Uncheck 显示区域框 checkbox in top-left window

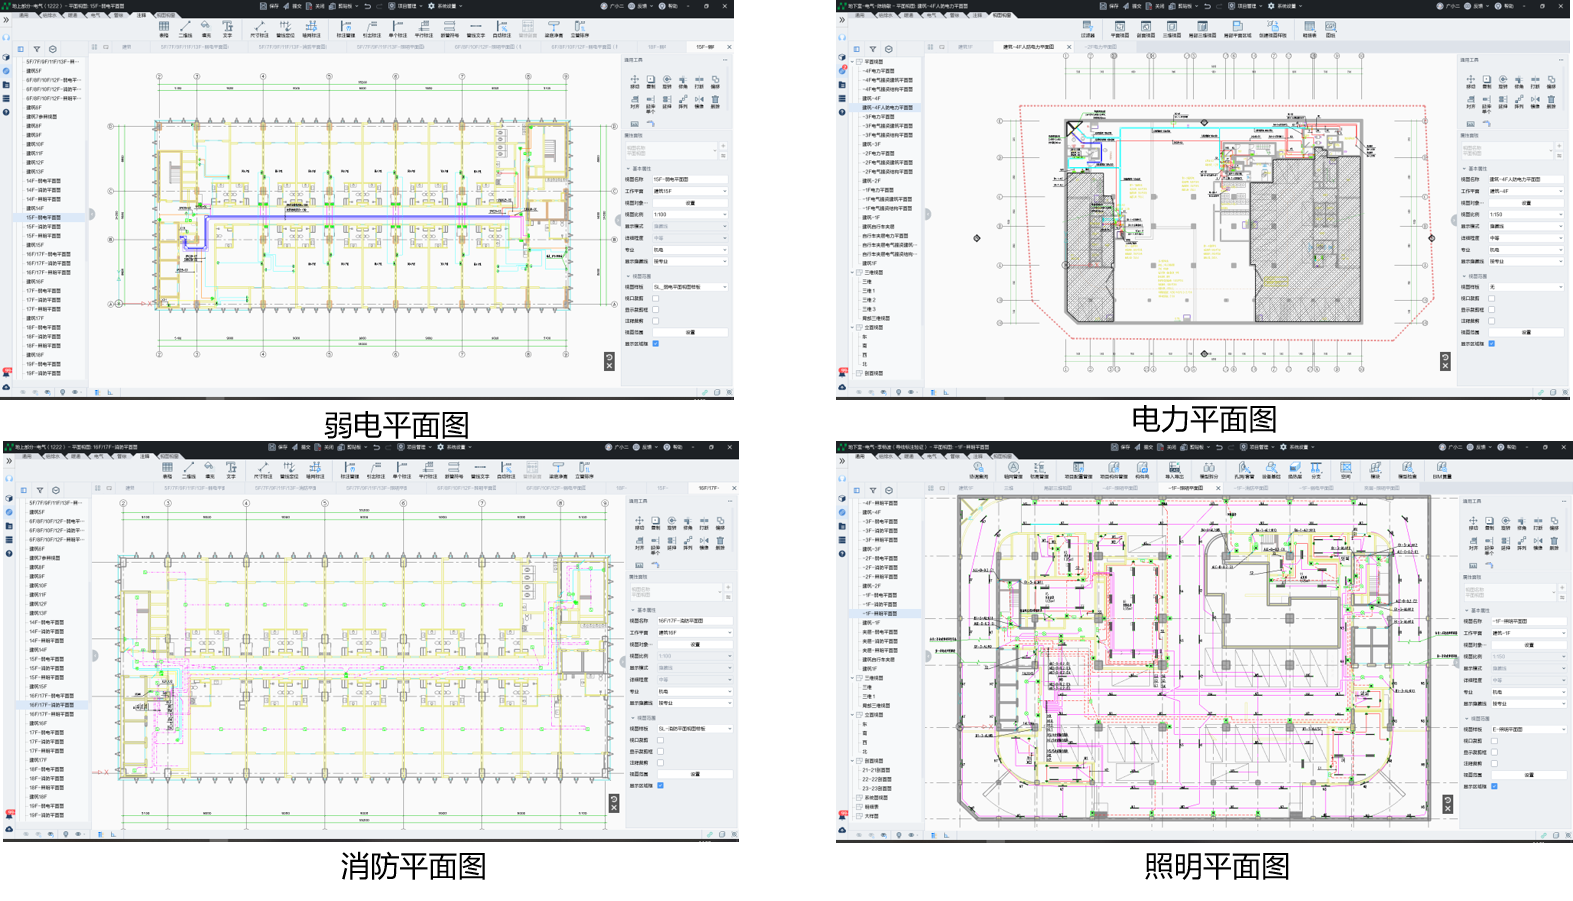[x=656, y=343]
